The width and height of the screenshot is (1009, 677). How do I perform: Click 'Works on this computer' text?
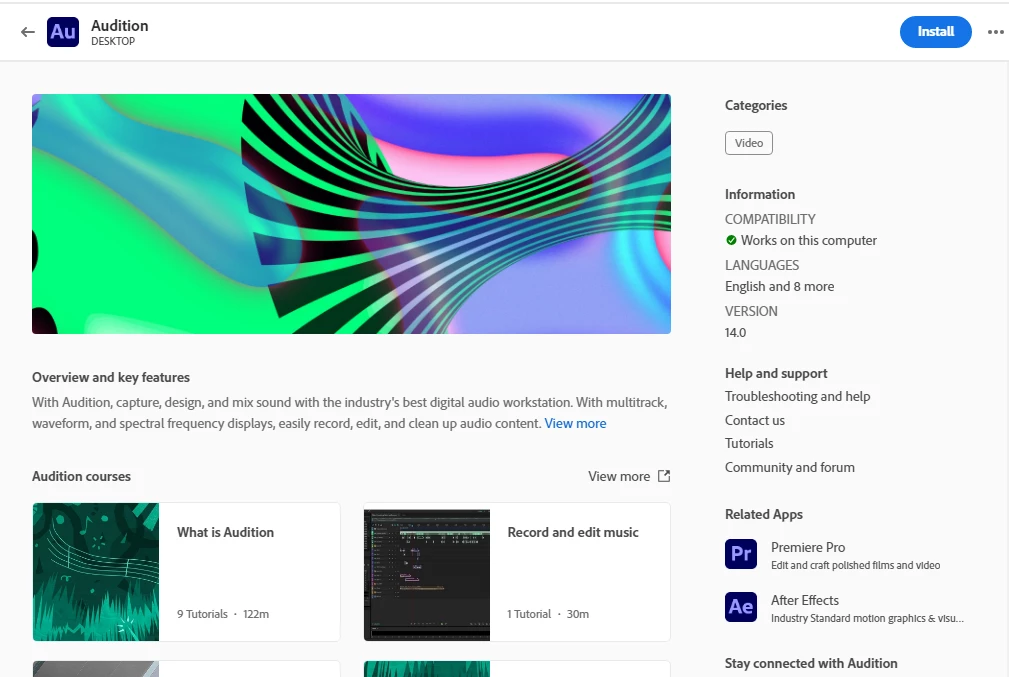pos(809,240)
